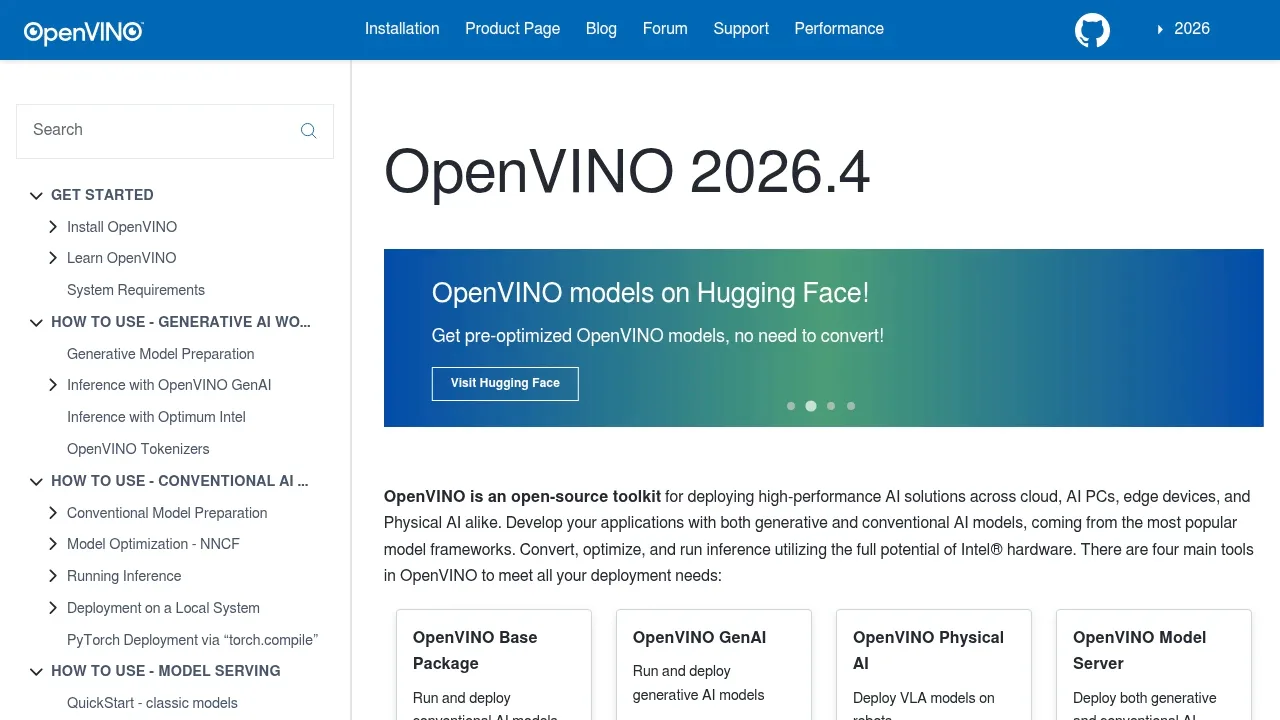Image resolution: width=1280 pixels, height=720 pixels.
Task: Open the Installation nav item
Action: [402, 29]
